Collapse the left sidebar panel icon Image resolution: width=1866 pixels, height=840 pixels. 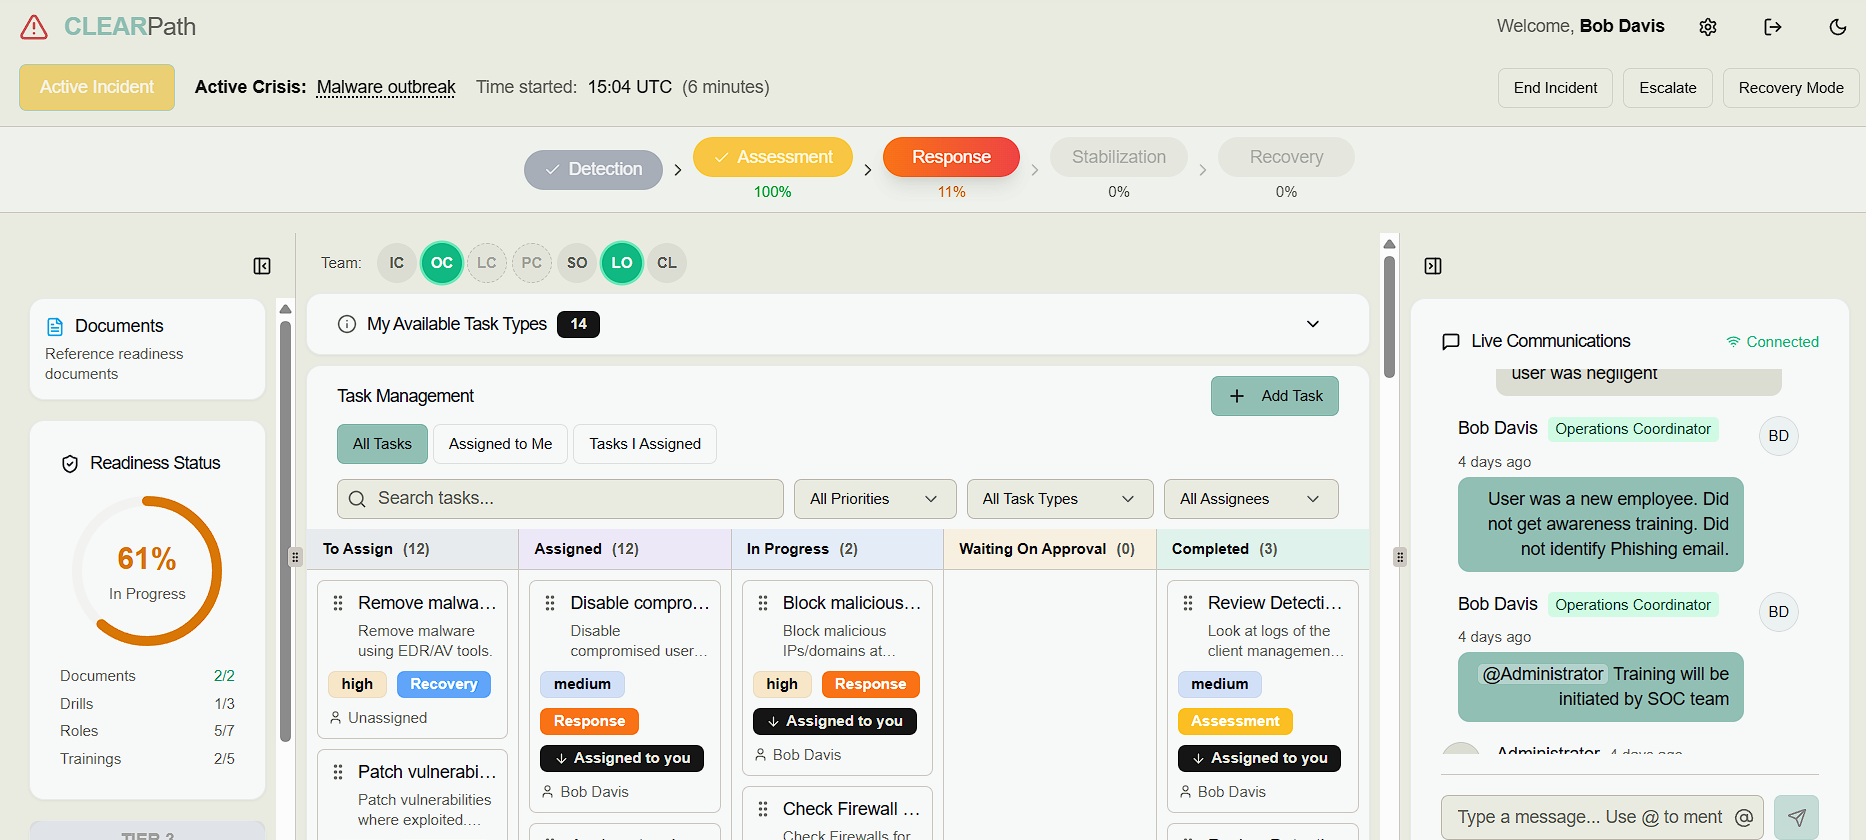click(x=262, y=266)
